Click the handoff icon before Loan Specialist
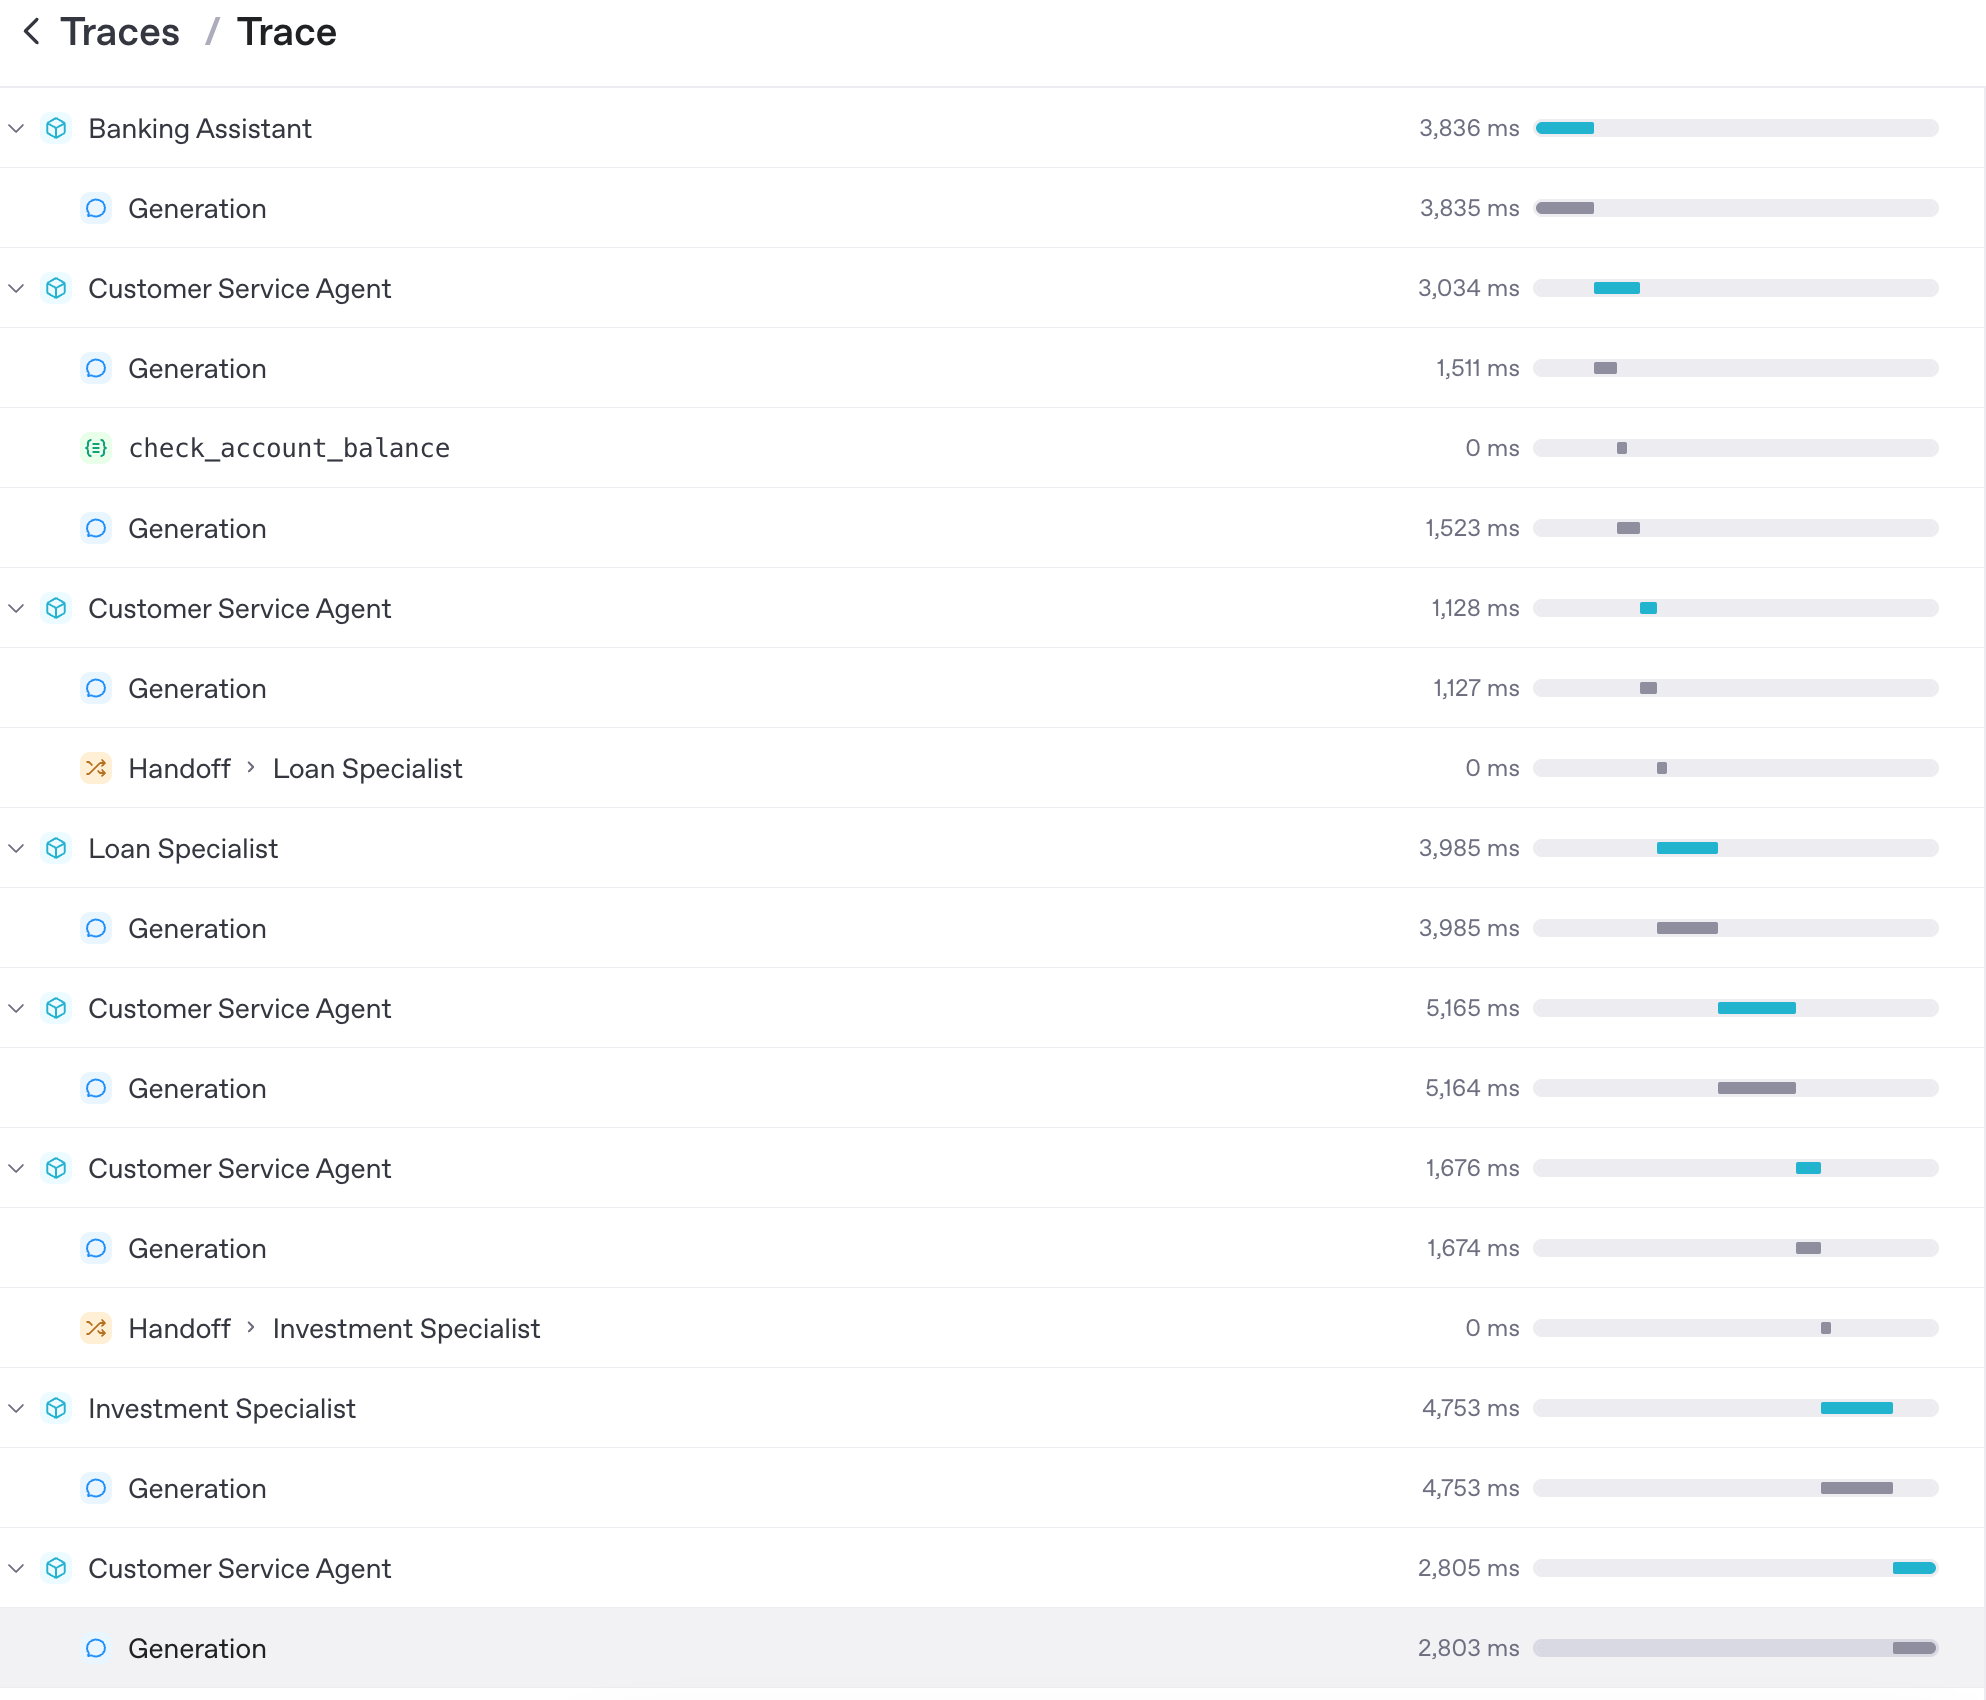 96,768
